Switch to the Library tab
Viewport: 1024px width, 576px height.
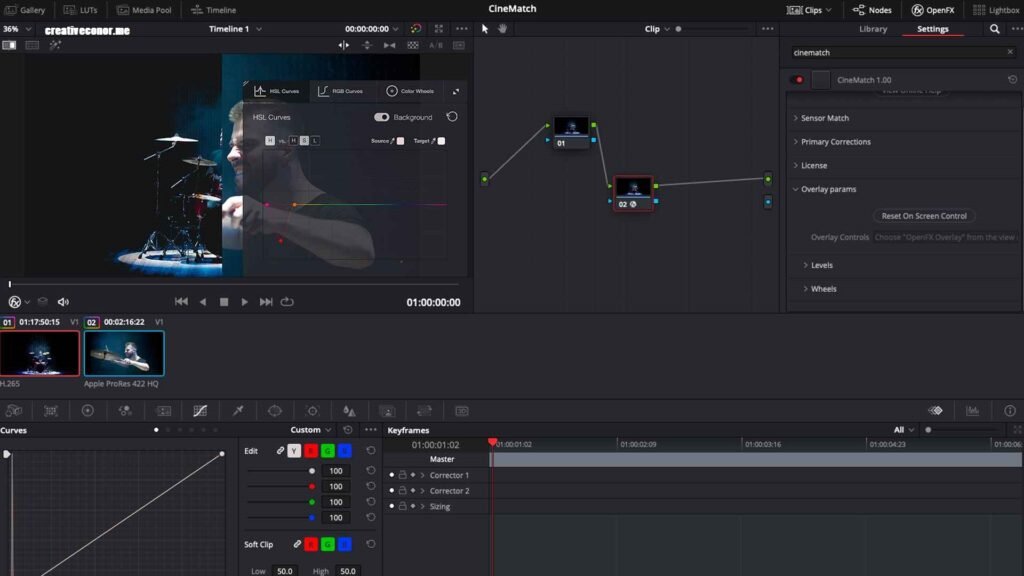872,29
